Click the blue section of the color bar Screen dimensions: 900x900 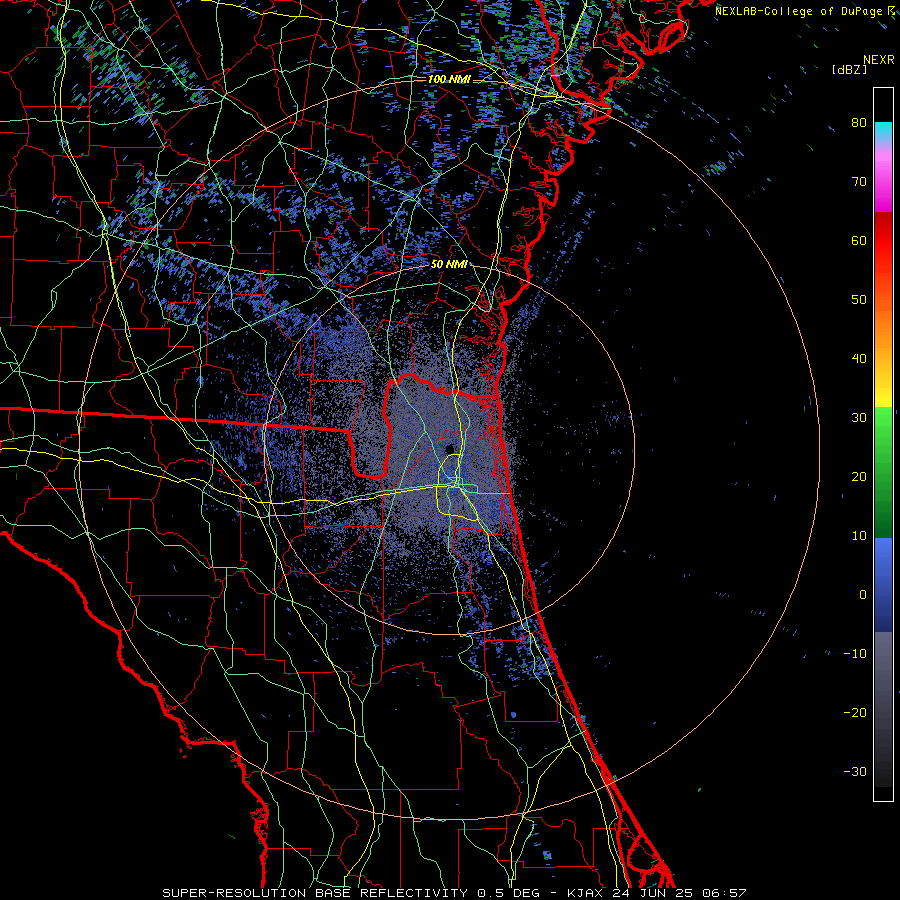point(883,585)
